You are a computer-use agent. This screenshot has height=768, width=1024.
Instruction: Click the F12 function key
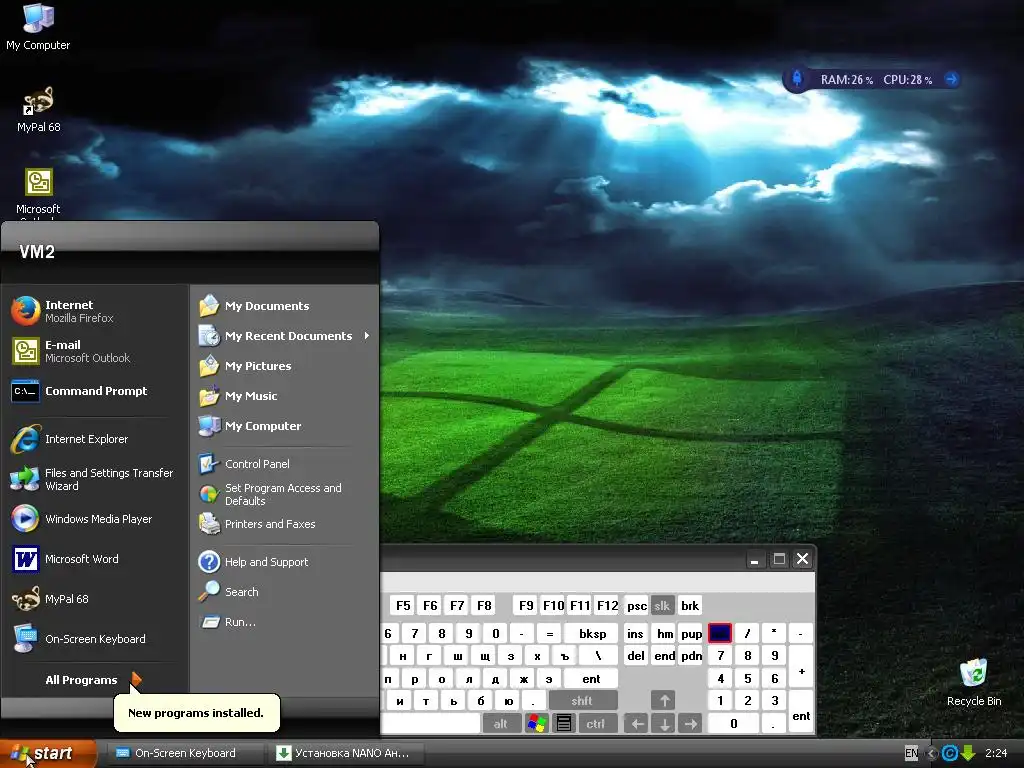[607, 605]
